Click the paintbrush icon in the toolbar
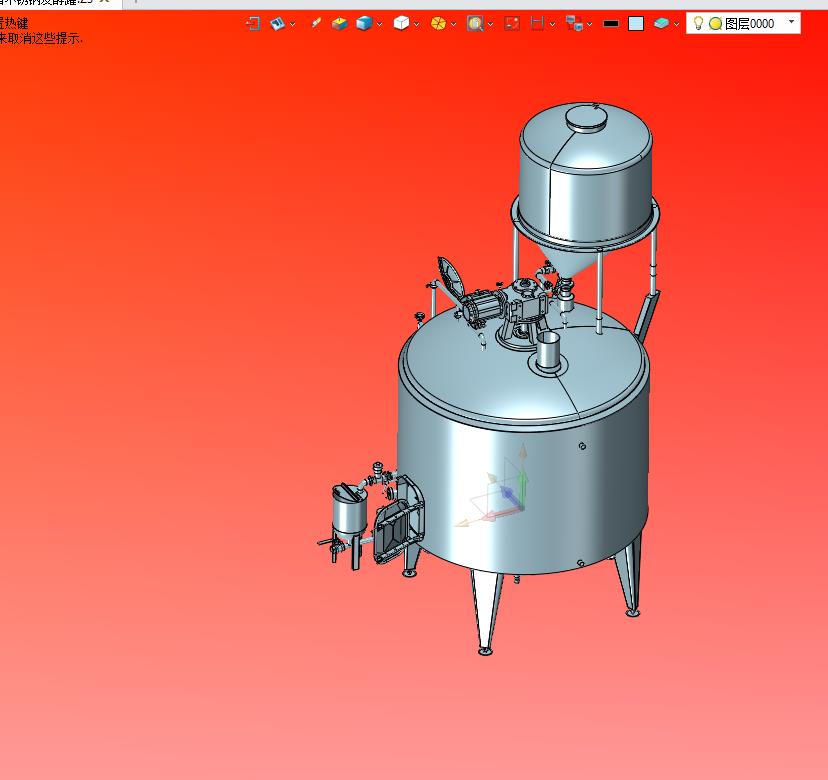The width and height of the screenshot is (828, 780). tap(316, 23)
